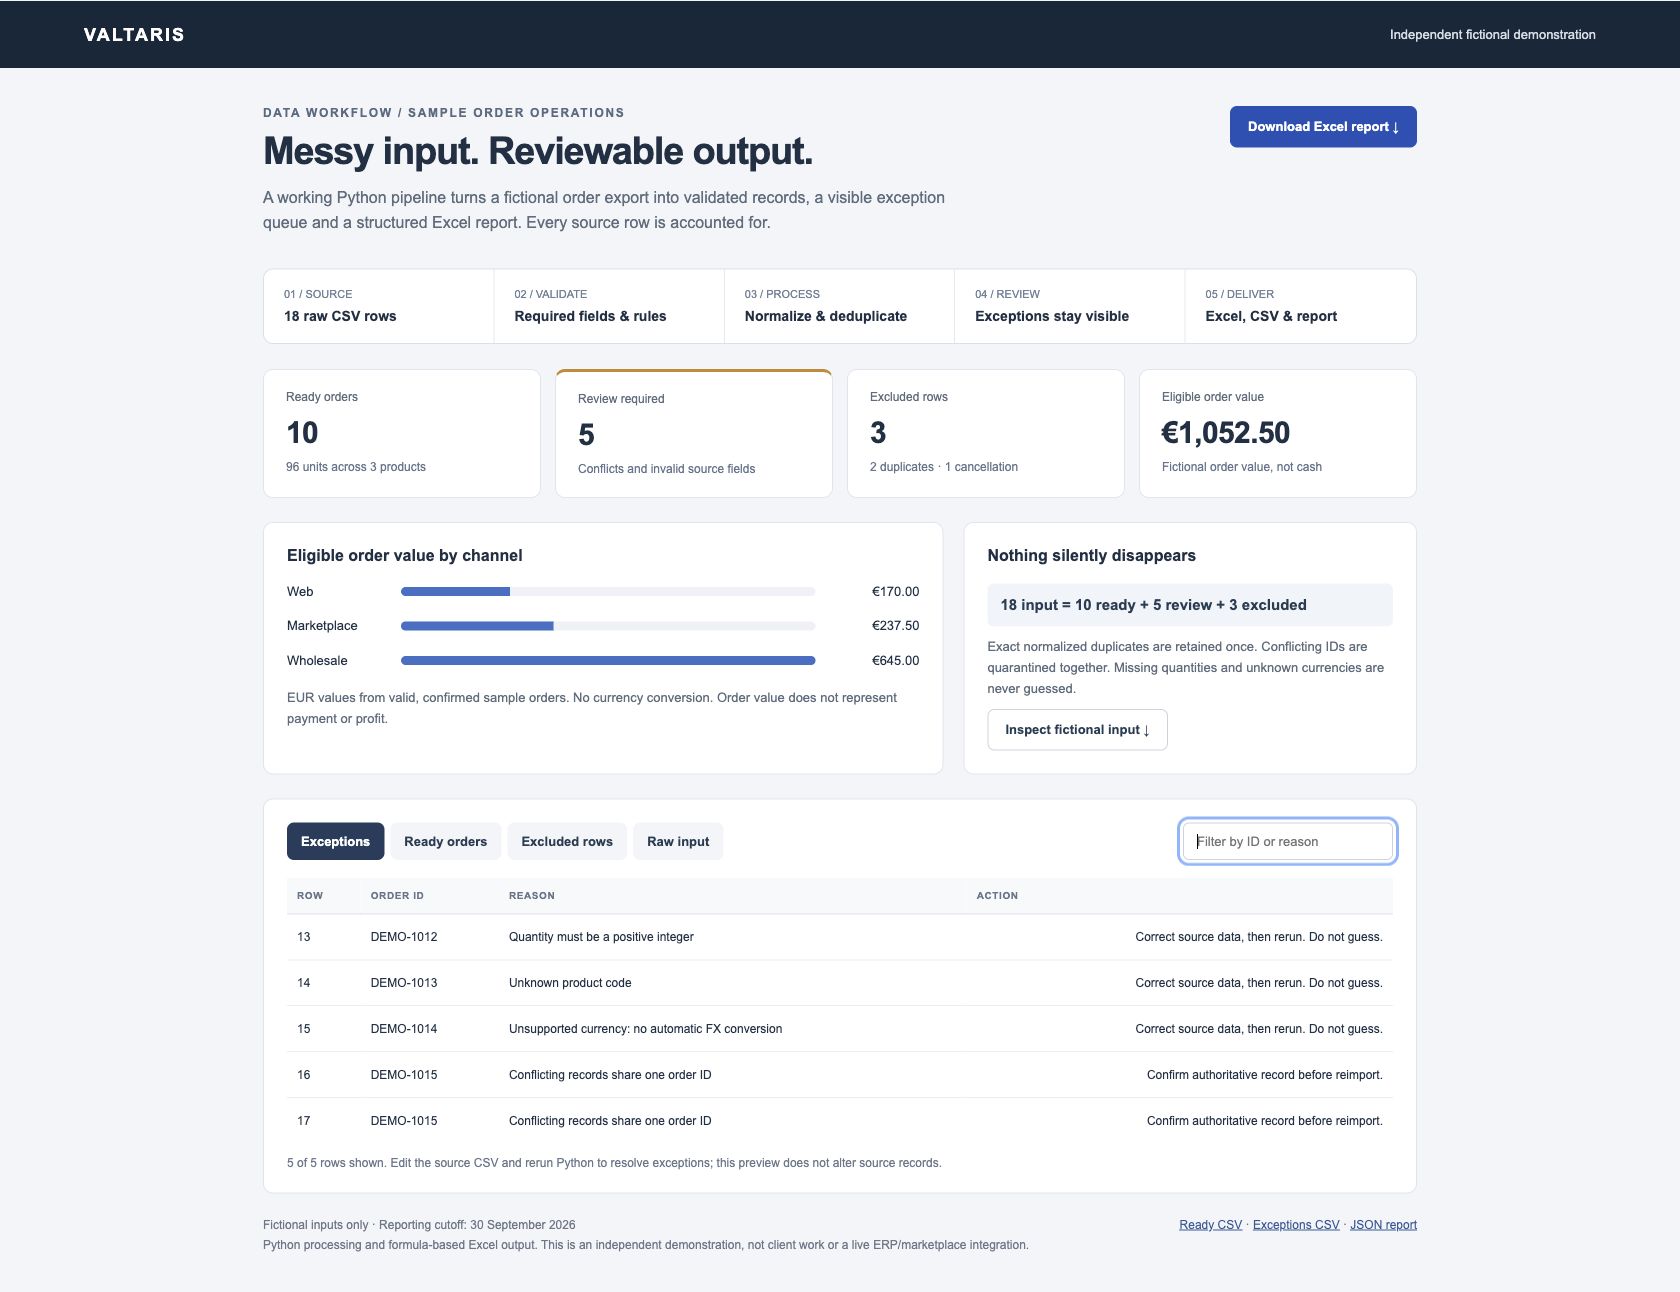Select the Review required summary card
Viewport: 1680px width, 1292px height.
coord(694,433)
